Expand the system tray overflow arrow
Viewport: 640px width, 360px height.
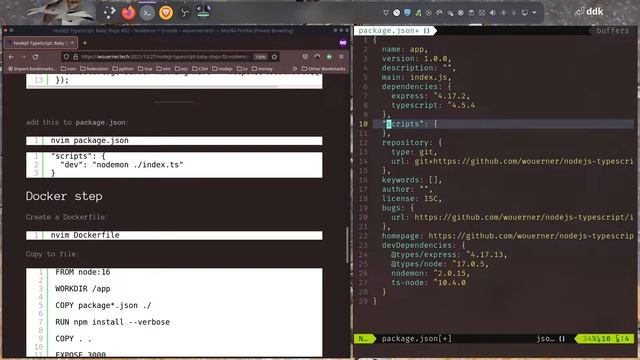(x=534, y=13)
